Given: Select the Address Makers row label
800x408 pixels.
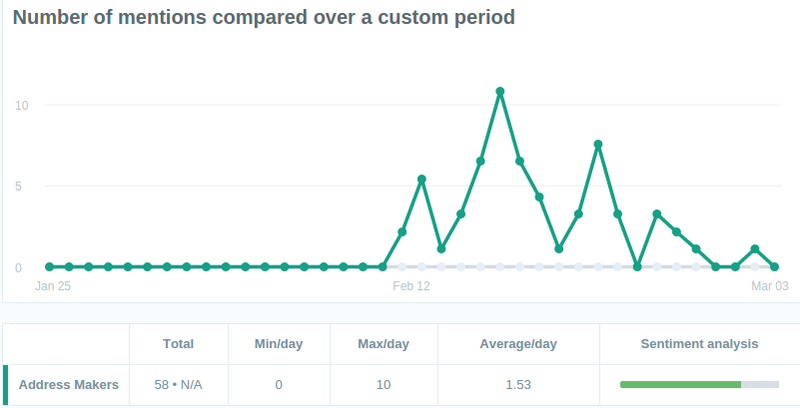Looking at the screenshot, I should (69, 384).
